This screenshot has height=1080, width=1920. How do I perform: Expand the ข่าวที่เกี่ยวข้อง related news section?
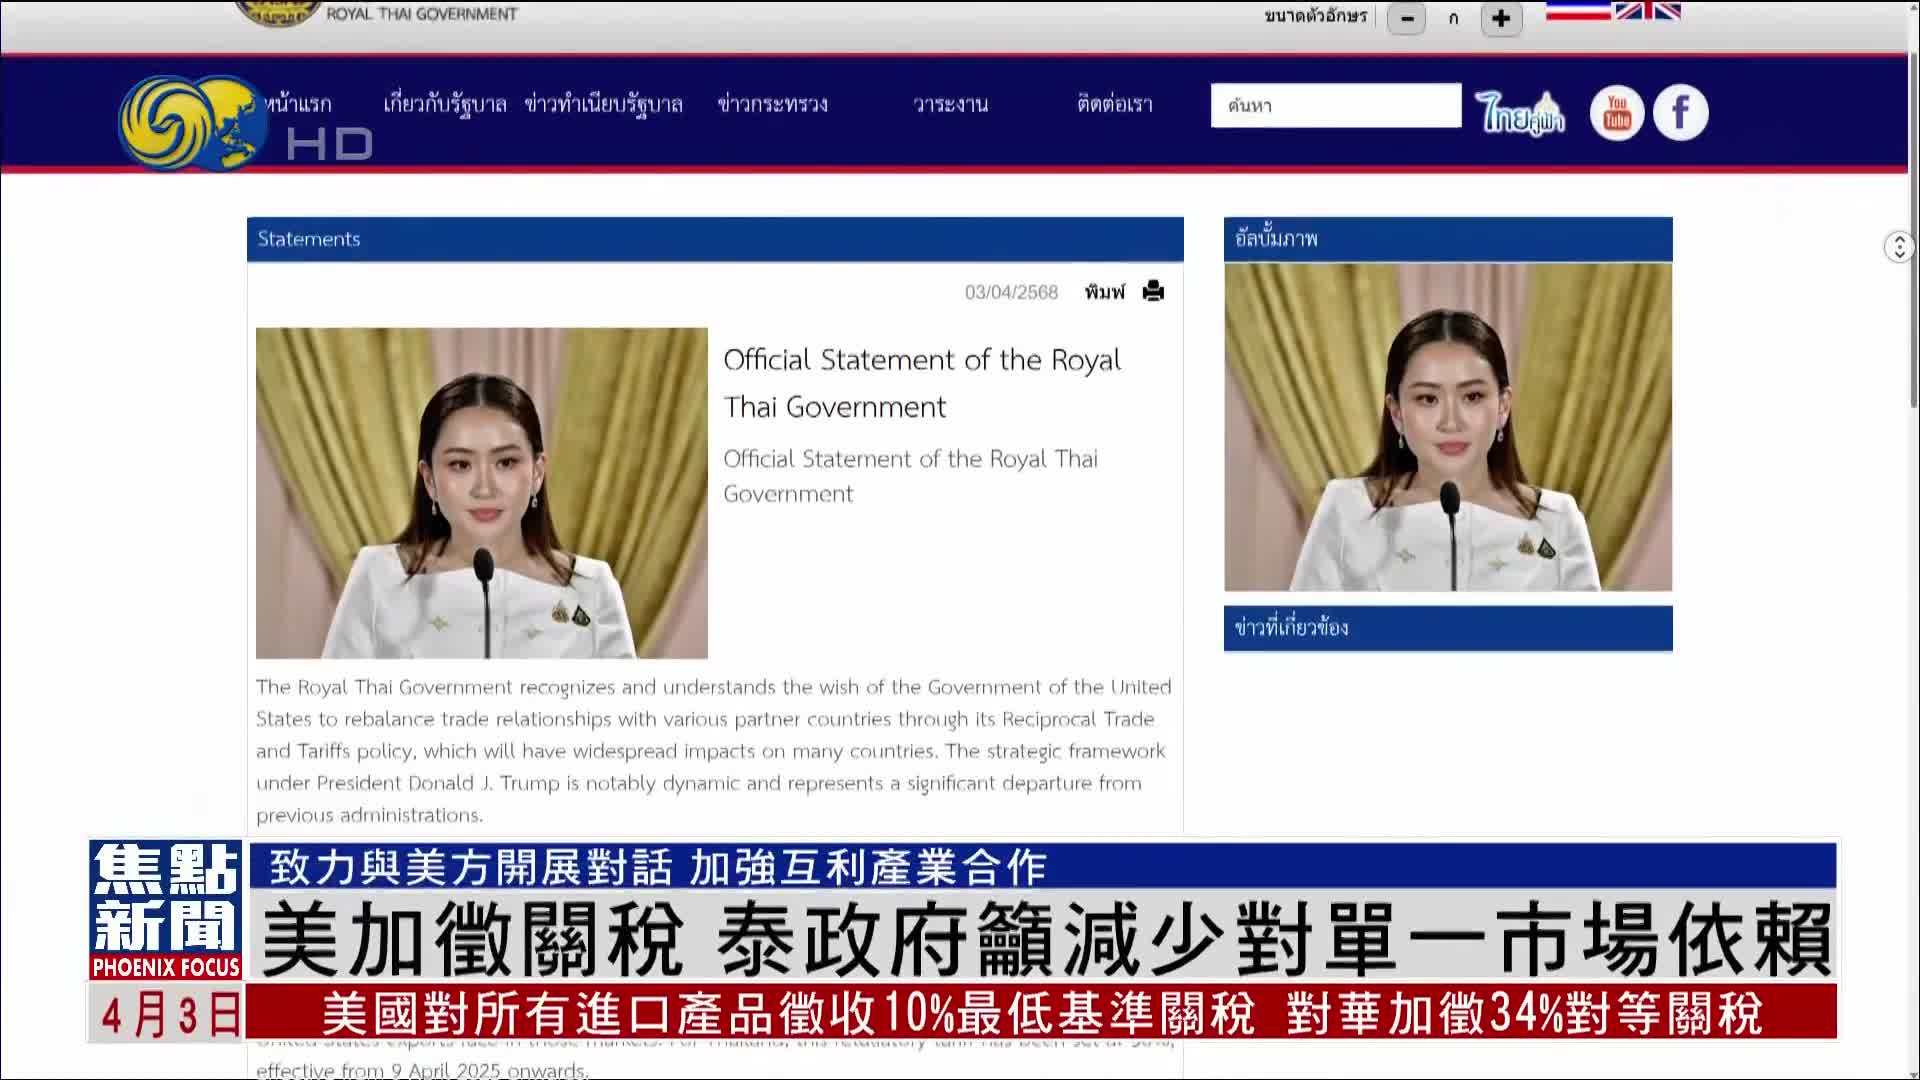pyautogui.click(x=1292, y=627)
